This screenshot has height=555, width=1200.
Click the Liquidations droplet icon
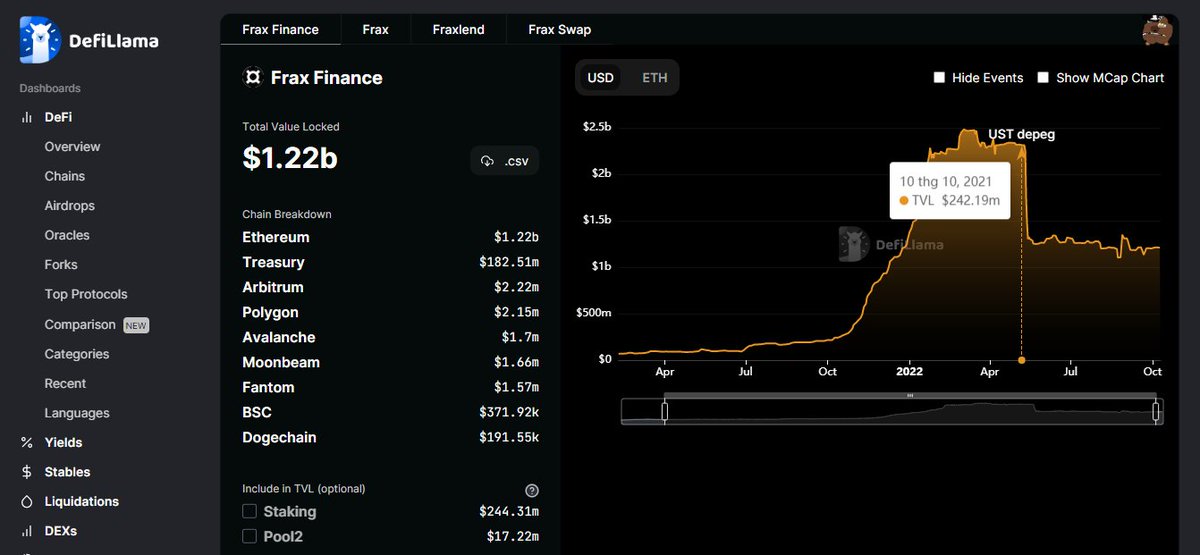pos(27,502)
